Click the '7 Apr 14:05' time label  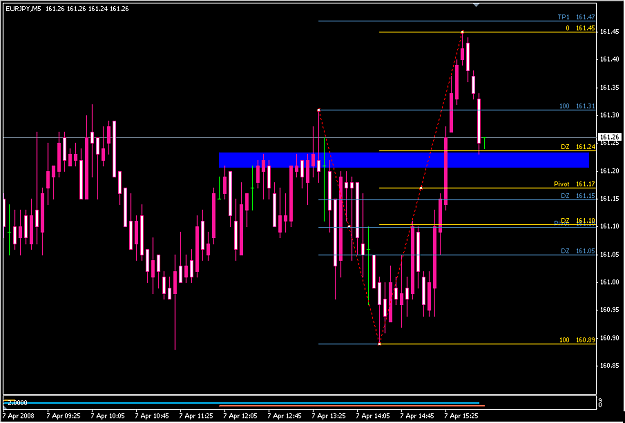(x=373, y=415)
